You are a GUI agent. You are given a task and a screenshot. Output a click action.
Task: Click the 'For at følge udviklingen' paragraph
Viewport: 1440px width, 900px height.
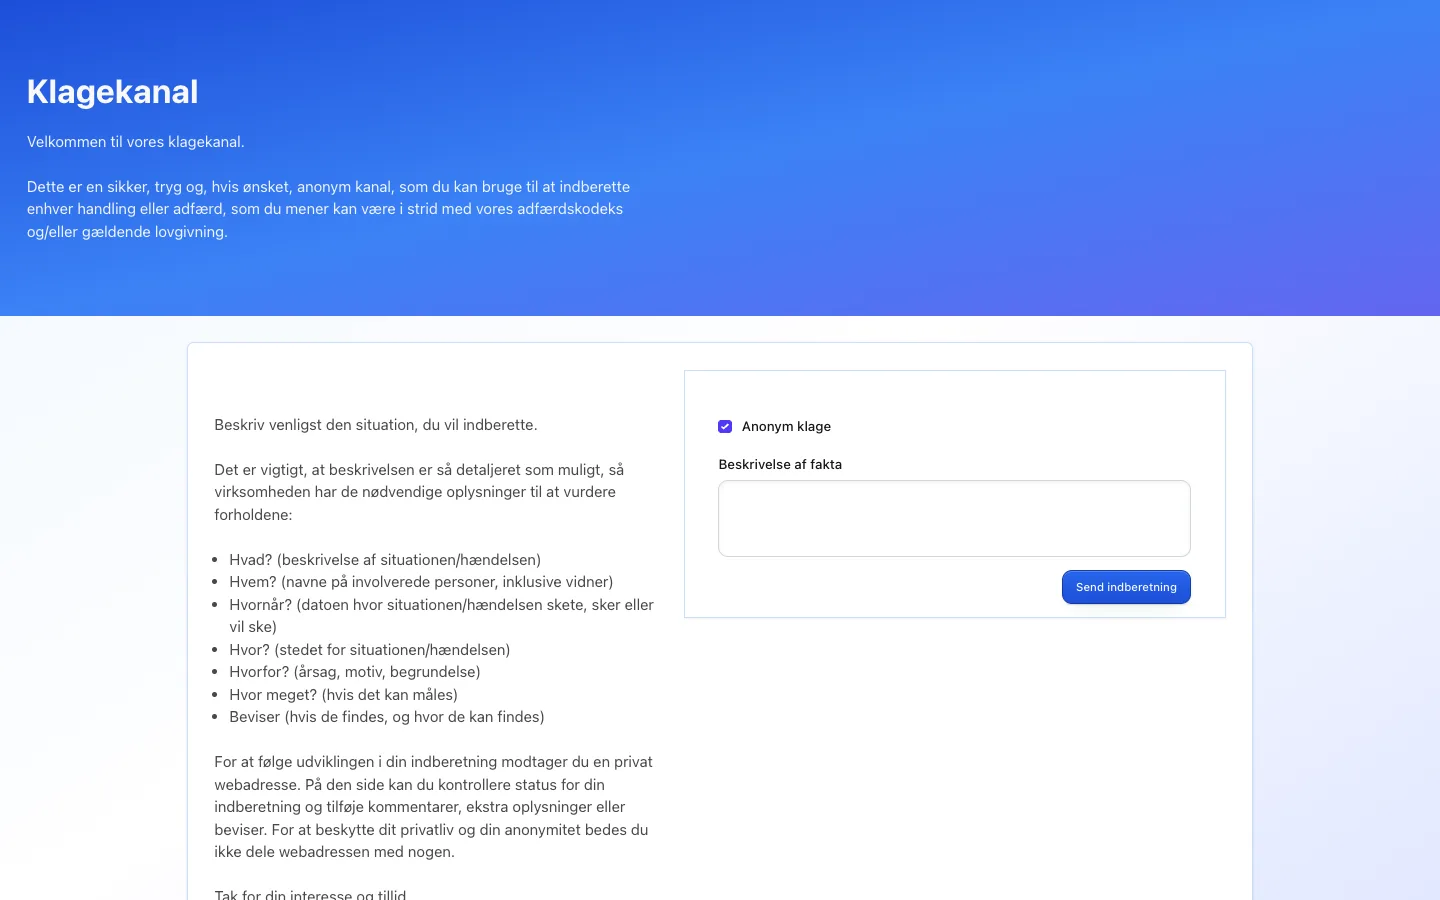point(433,807)
